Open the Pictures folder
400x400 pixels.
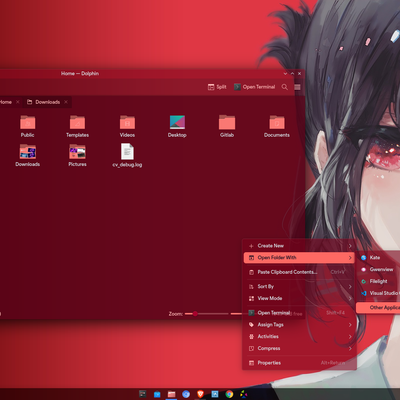point(77,155)
